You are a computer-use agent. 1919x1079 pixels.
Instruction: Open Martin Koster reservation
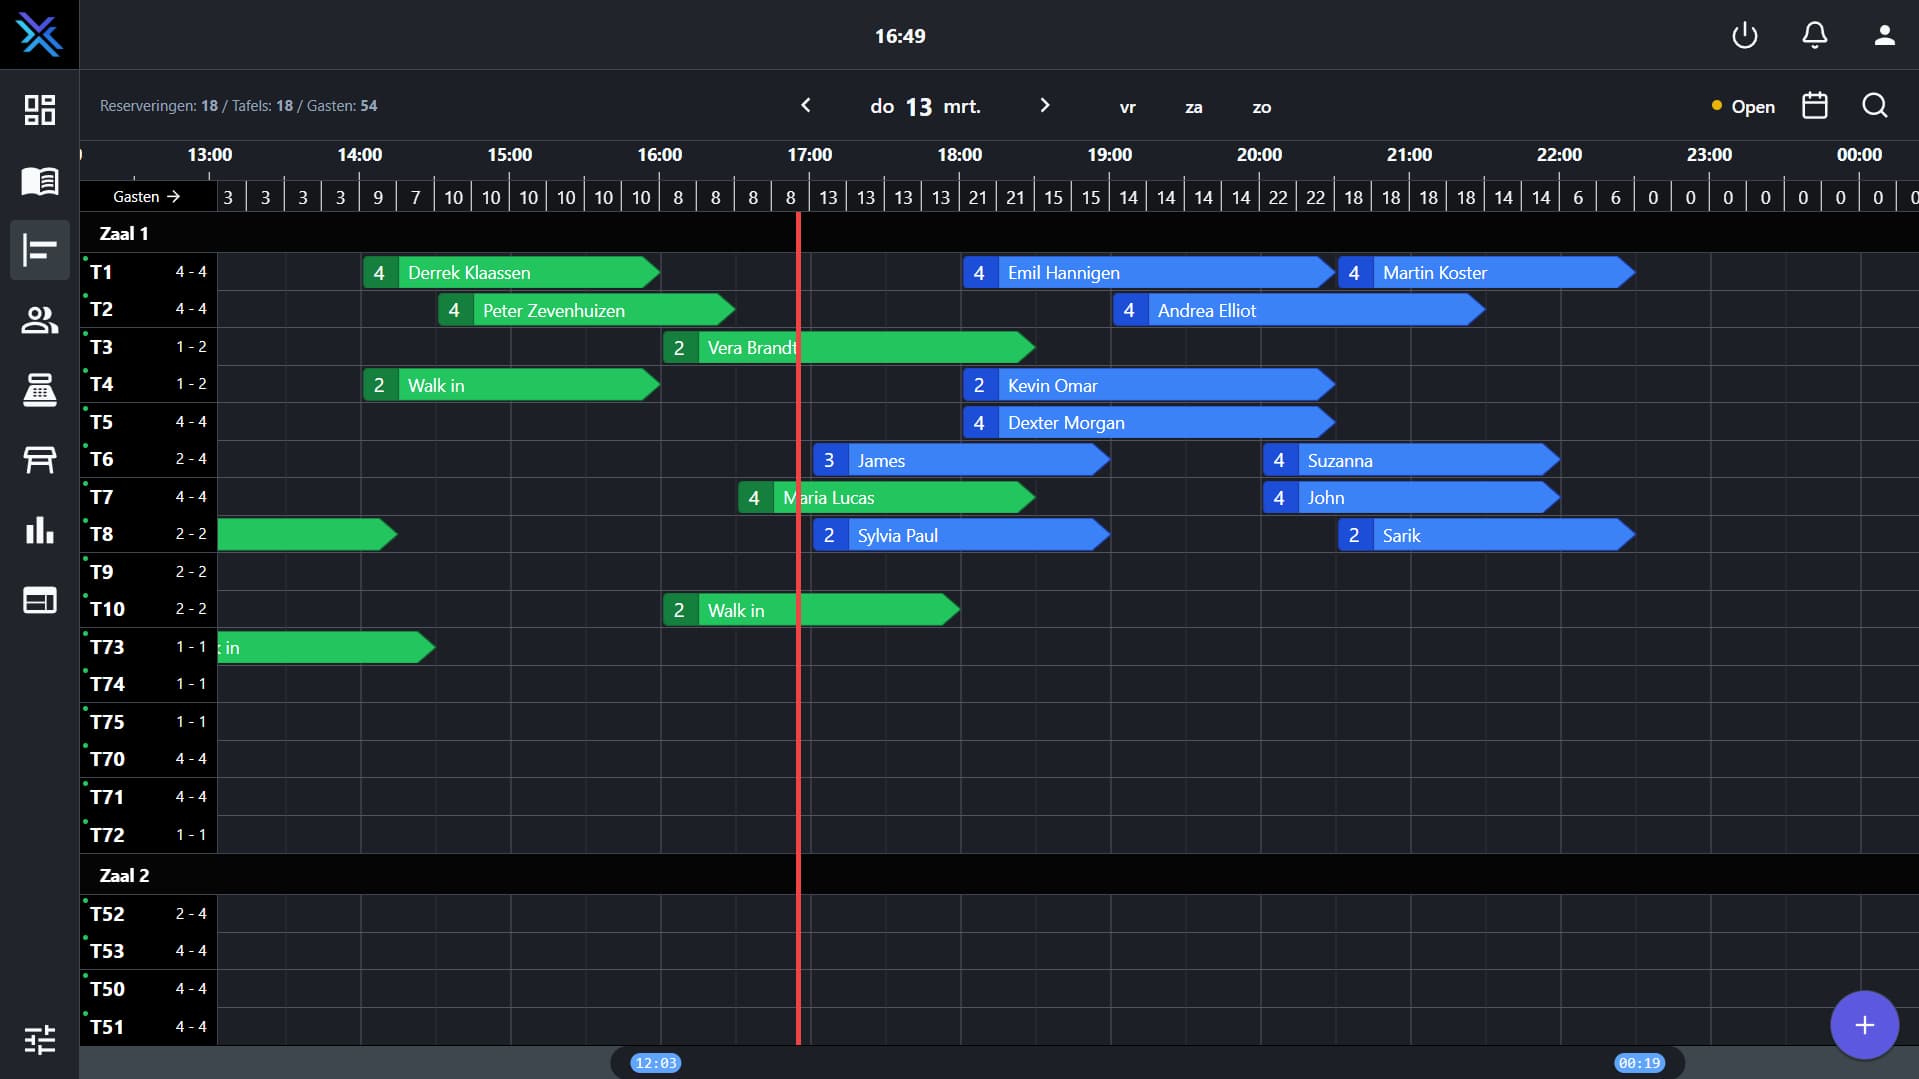click(1486, 272)
